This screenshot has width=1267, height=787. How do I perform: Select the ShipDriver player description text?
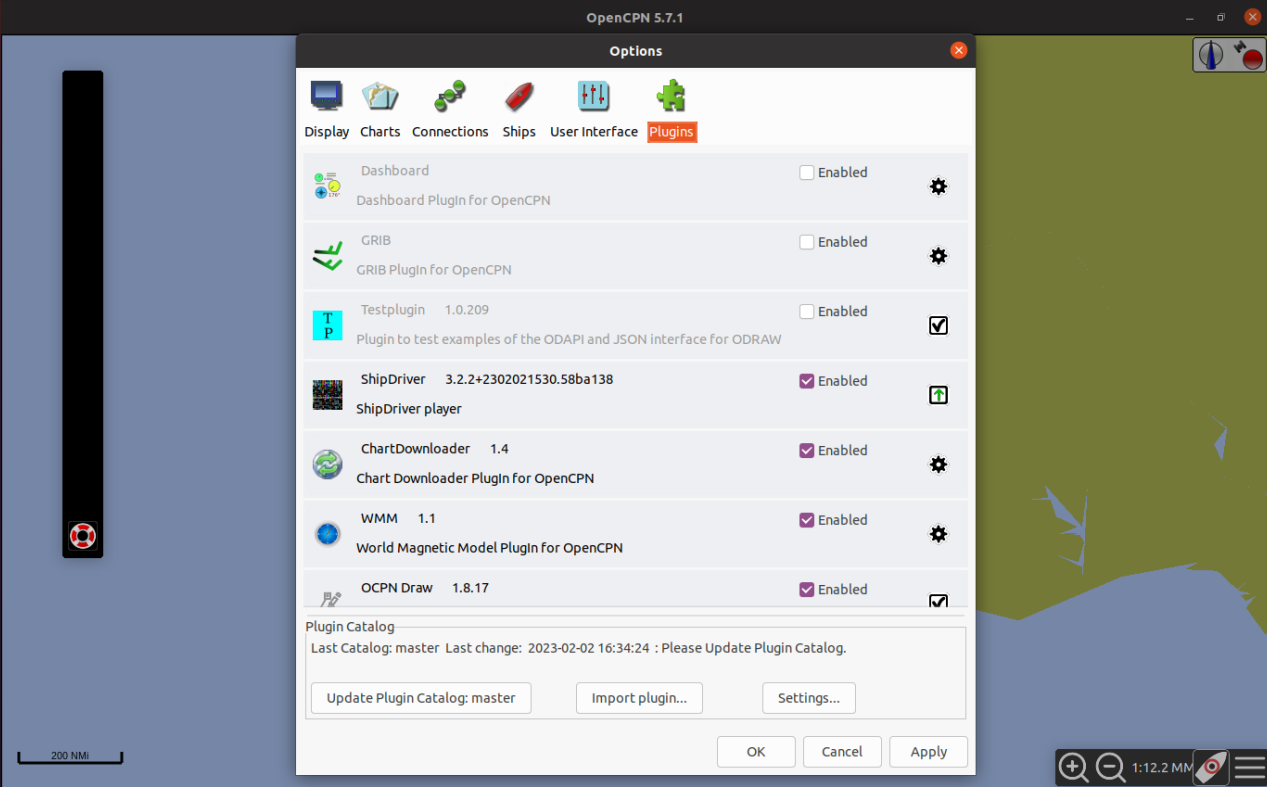(x=409, y=409)
